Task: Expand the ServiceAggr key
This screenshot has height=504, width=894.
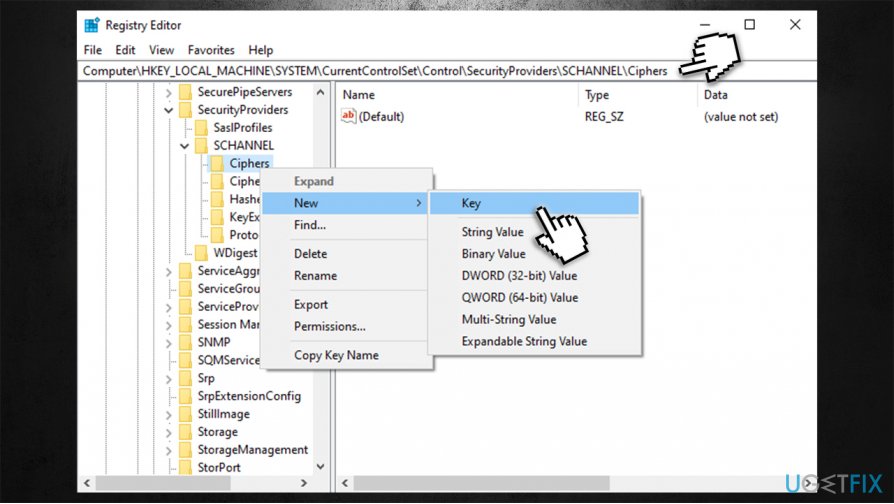Action: point(169,271)
